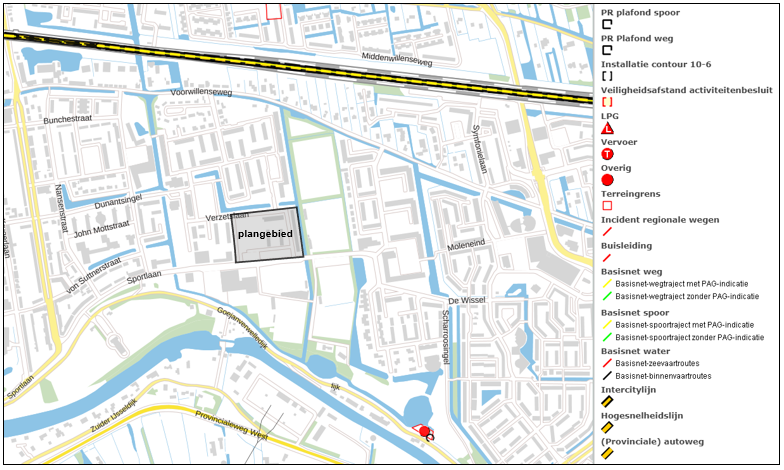Image resolution: width=784 pixels, height=470 pixels.
Task: Click the Basisnet spoor legend heading
Action: 635,312
